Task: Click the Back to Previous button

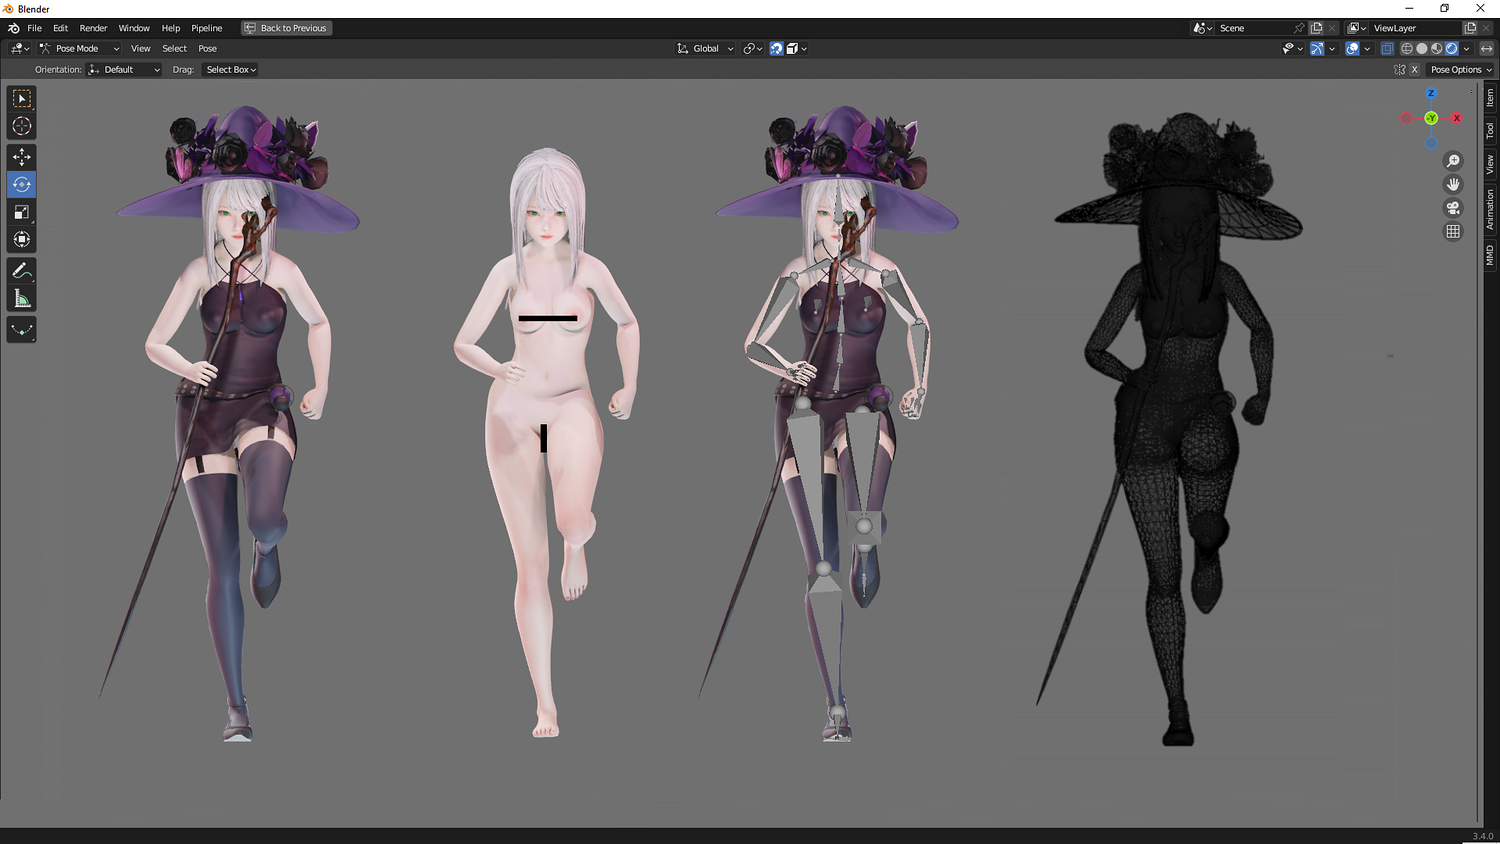Action: [286, 28]
